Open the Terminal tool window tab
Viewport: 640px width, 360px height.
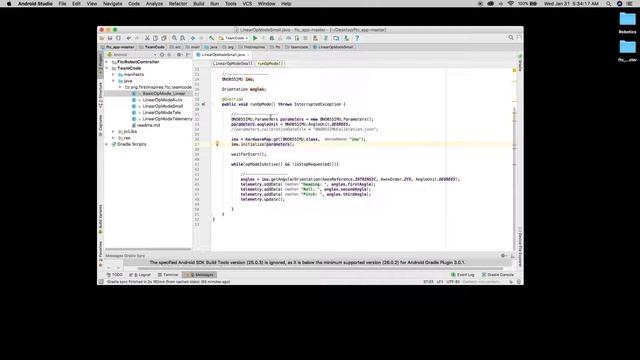tap(168, 275)
